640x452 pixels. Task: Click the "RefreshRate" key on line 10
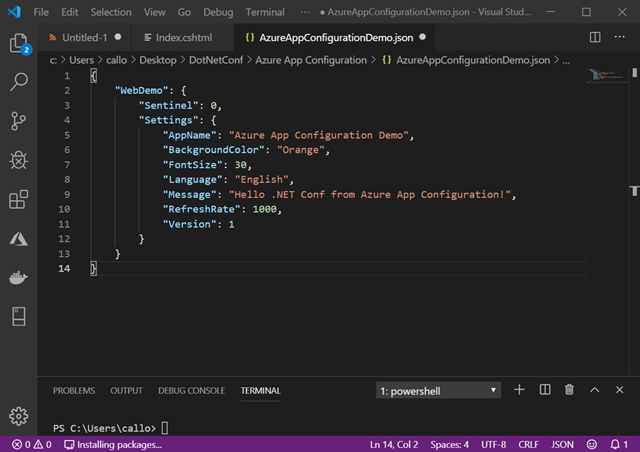pyautogui.click(x=204, y=209)
